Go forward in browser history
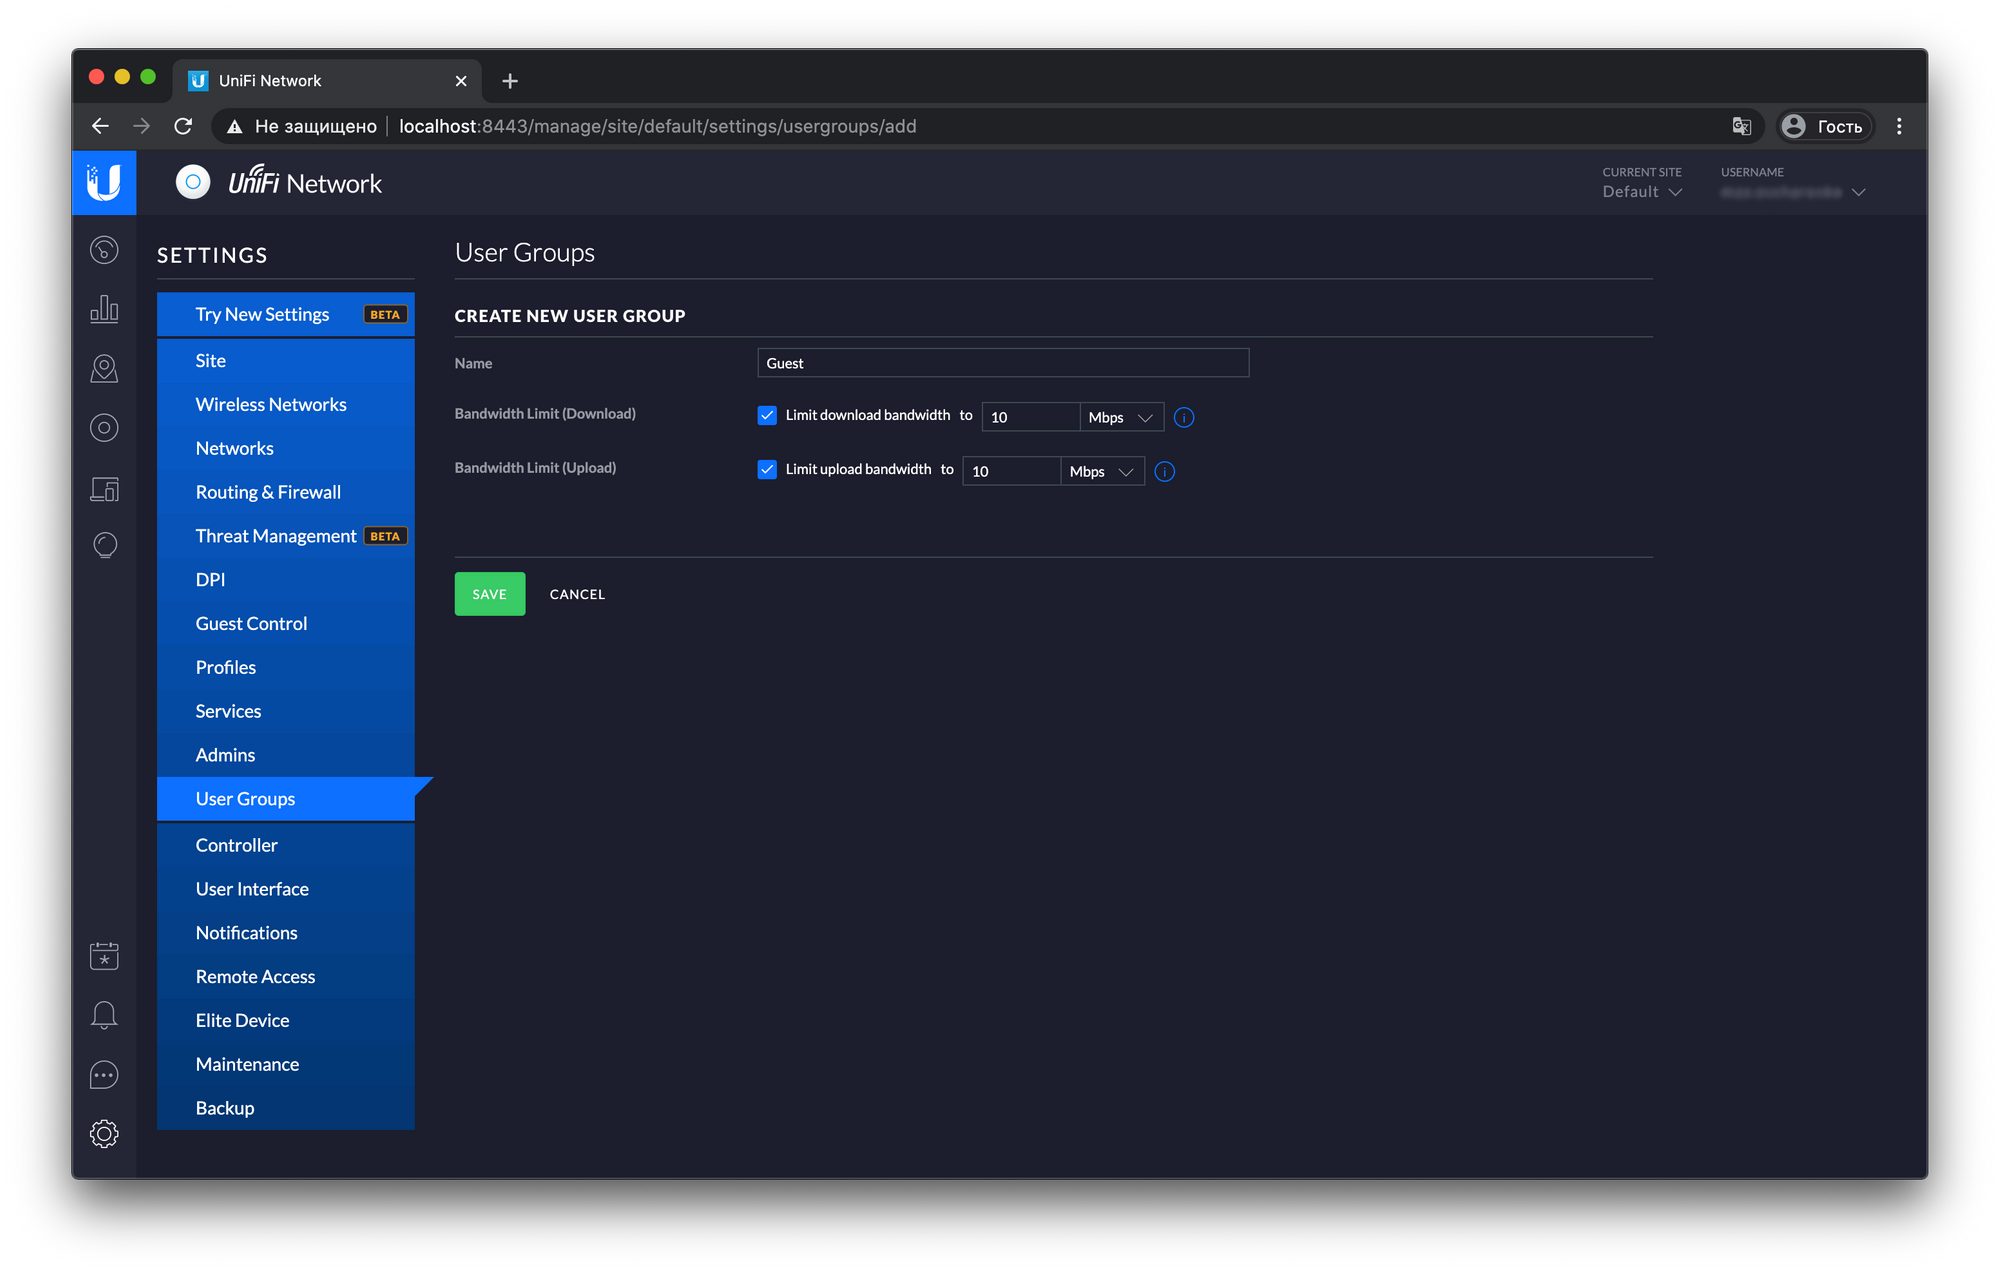 click(x=141, y=126)
